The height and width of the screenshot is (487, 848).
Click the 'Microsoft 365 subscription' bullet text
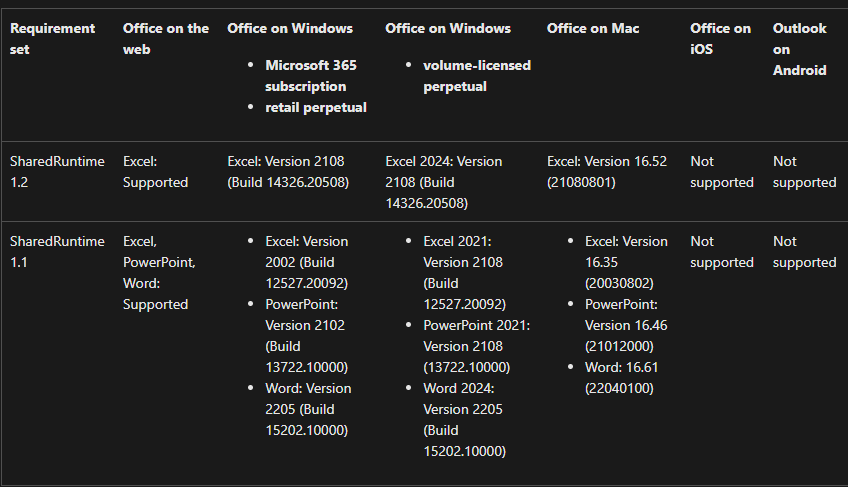(311, 76)
